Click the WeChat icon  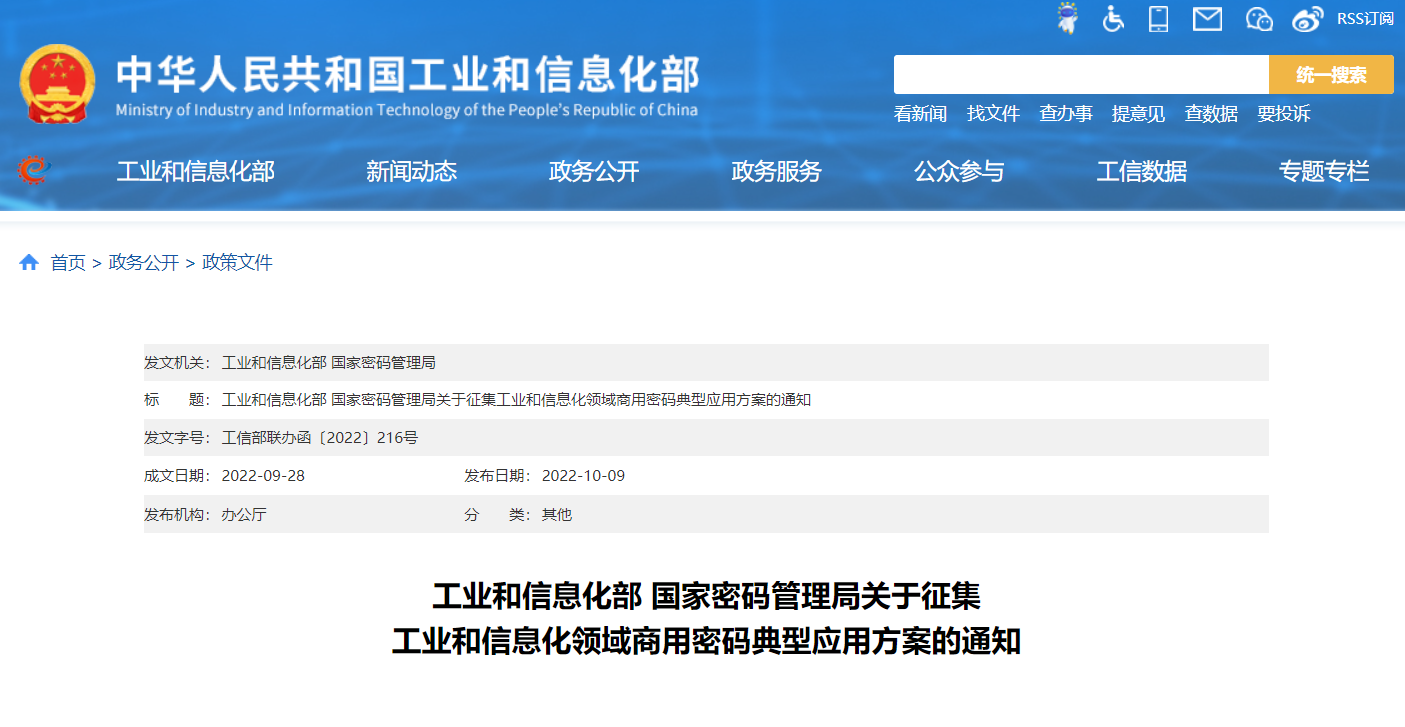[1259, 18]
